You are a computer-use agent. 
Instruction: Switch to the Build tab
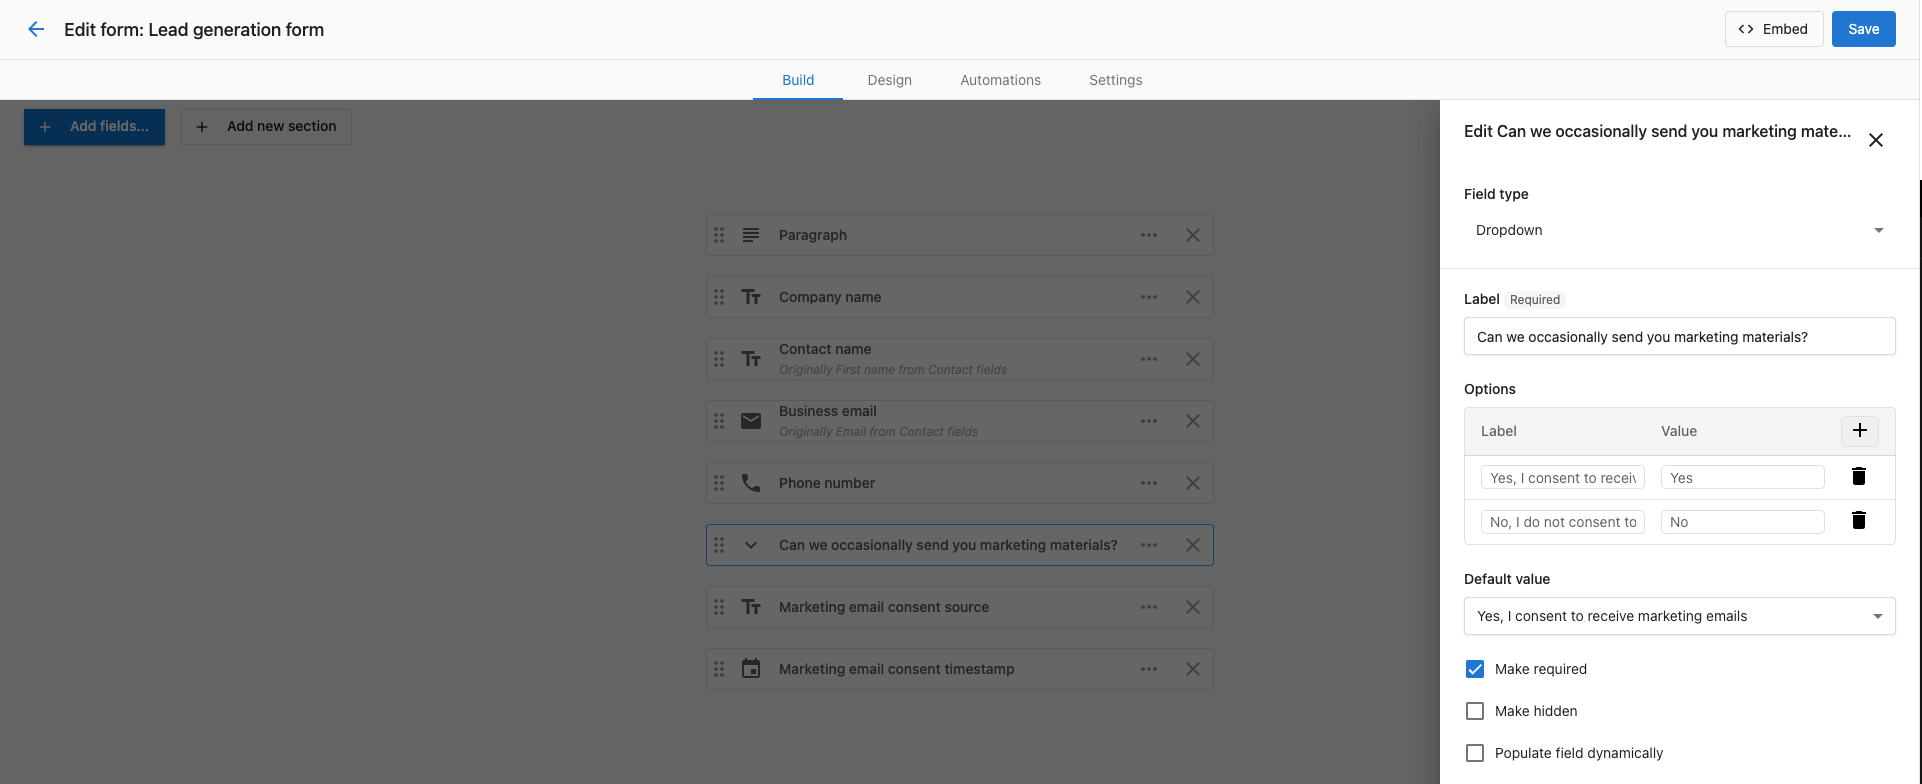(798, 80)
